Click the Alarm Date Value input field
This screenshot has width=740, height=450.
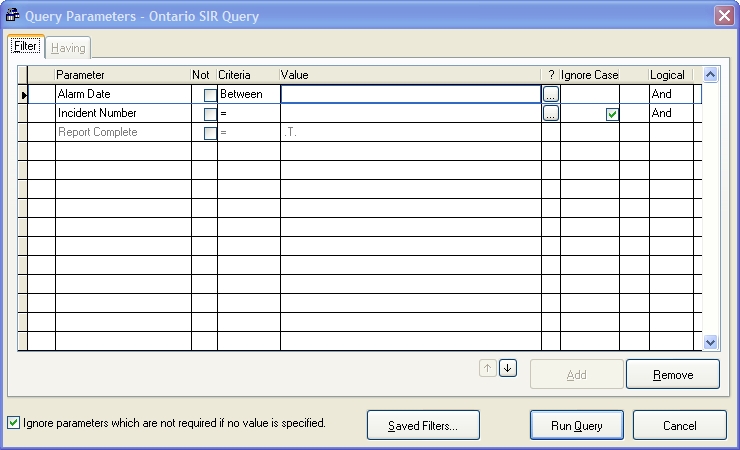(x=410, y=94)
